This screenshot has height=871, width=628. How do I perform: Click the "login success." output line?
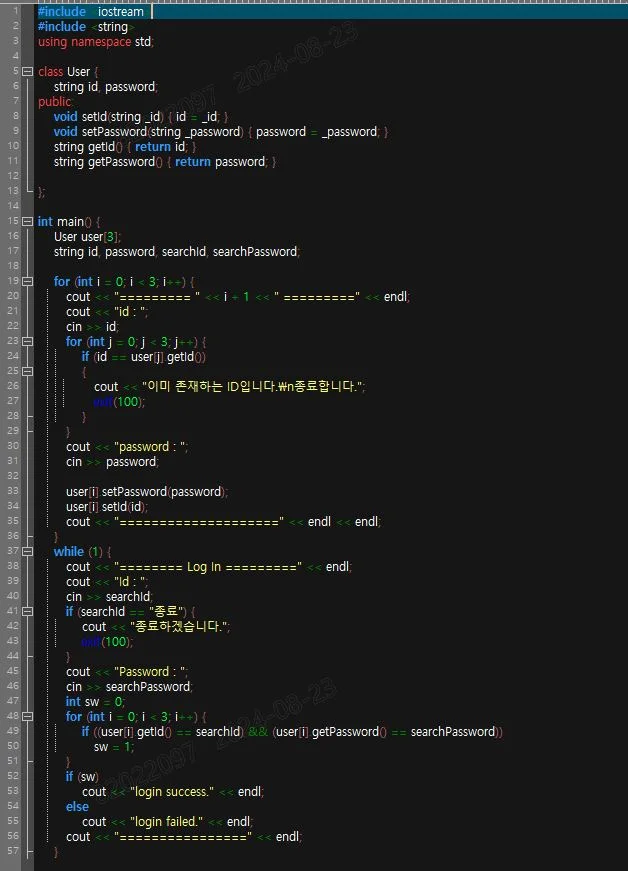pyautogui.click(x=173, y=792)
